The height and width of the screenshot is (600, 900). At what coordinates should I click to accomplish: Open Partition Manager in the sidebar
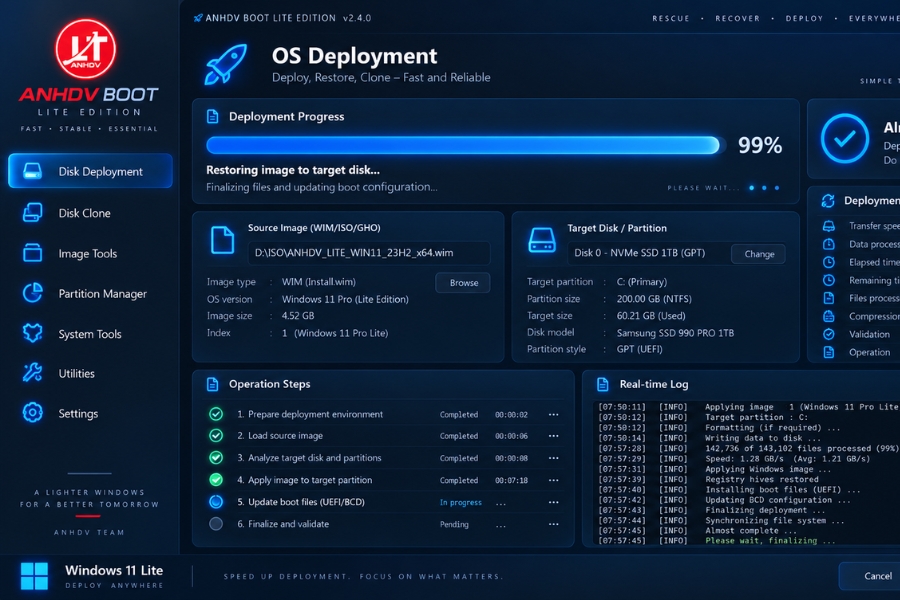[x=102, y=293]
